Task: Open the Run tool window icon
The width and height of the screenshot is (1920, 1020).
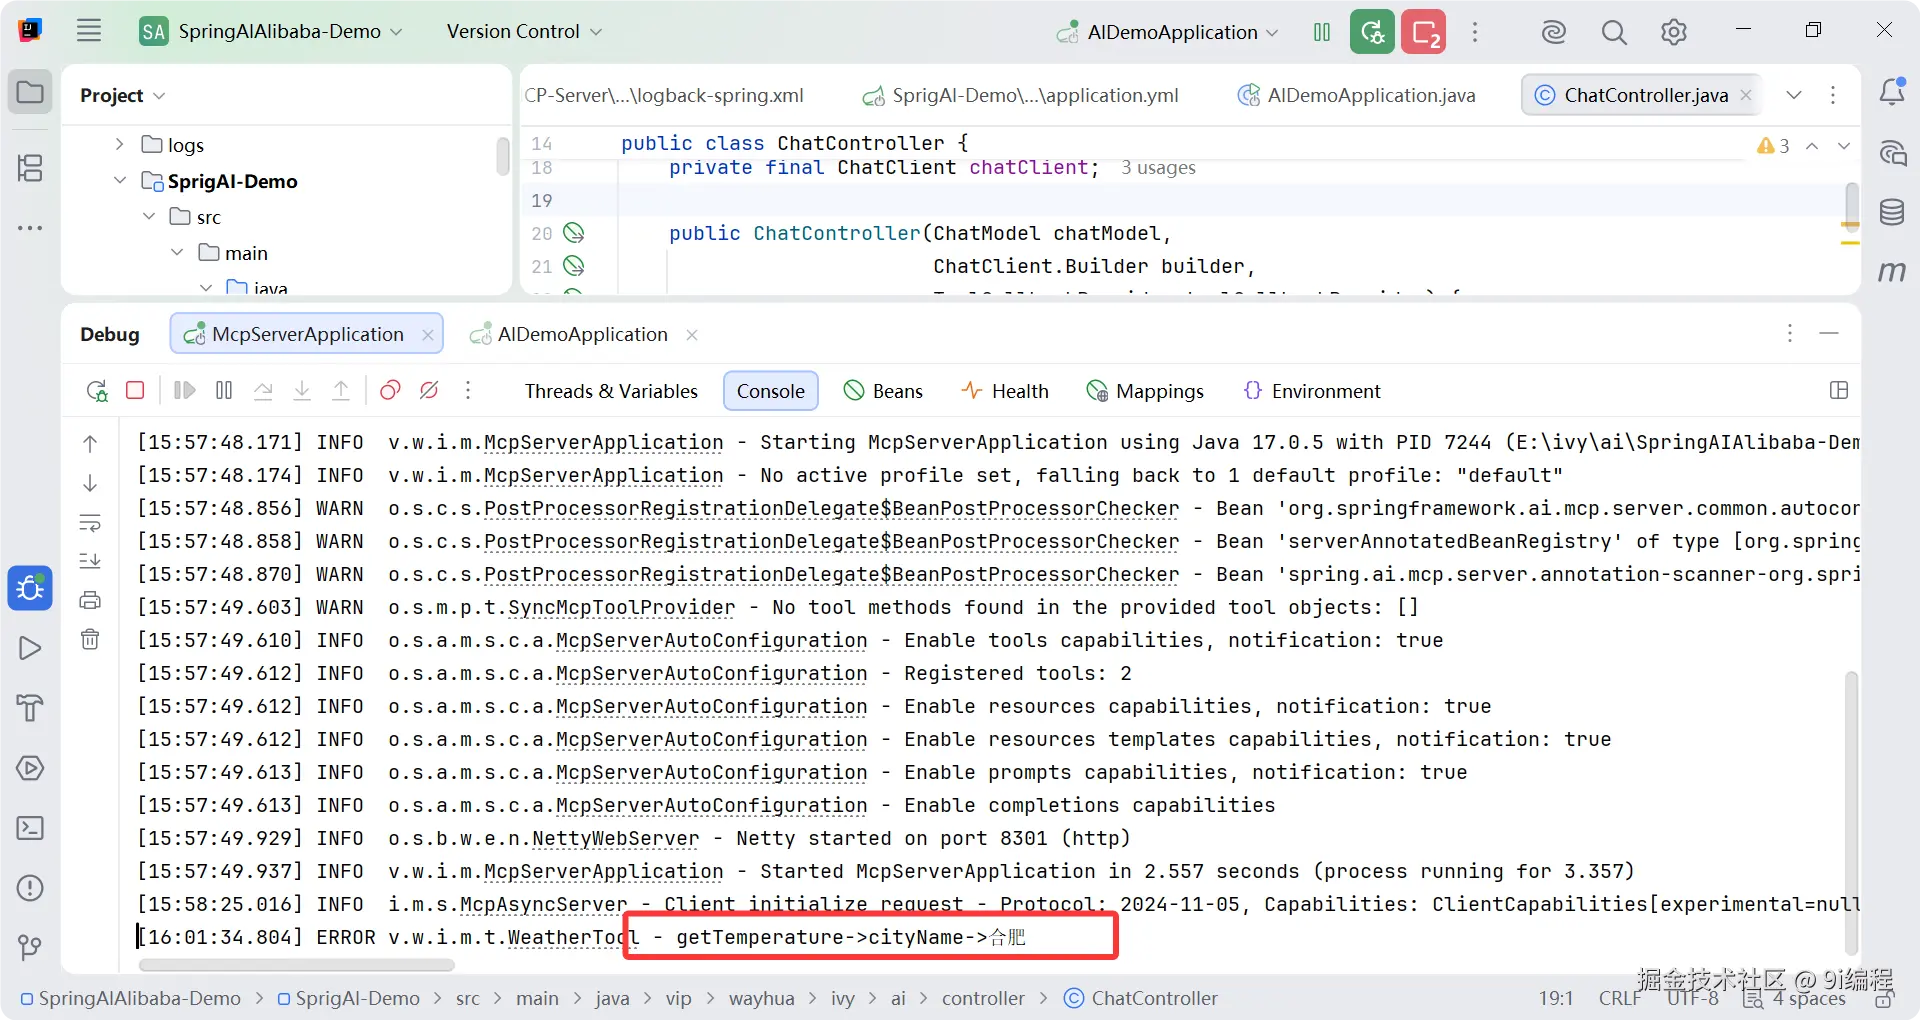Action: click(30, 648)
